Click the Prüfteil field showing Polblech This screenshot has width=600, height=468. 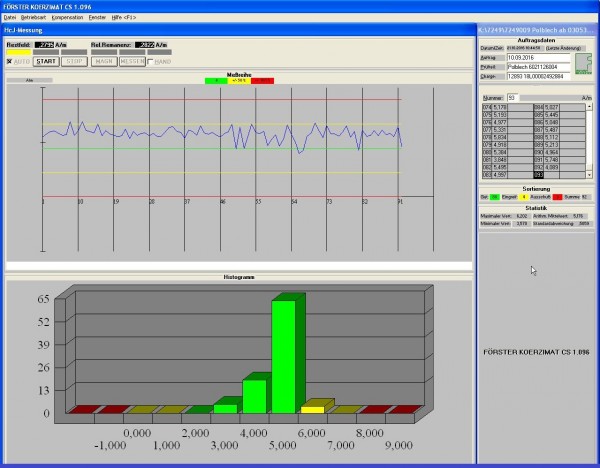538,67
